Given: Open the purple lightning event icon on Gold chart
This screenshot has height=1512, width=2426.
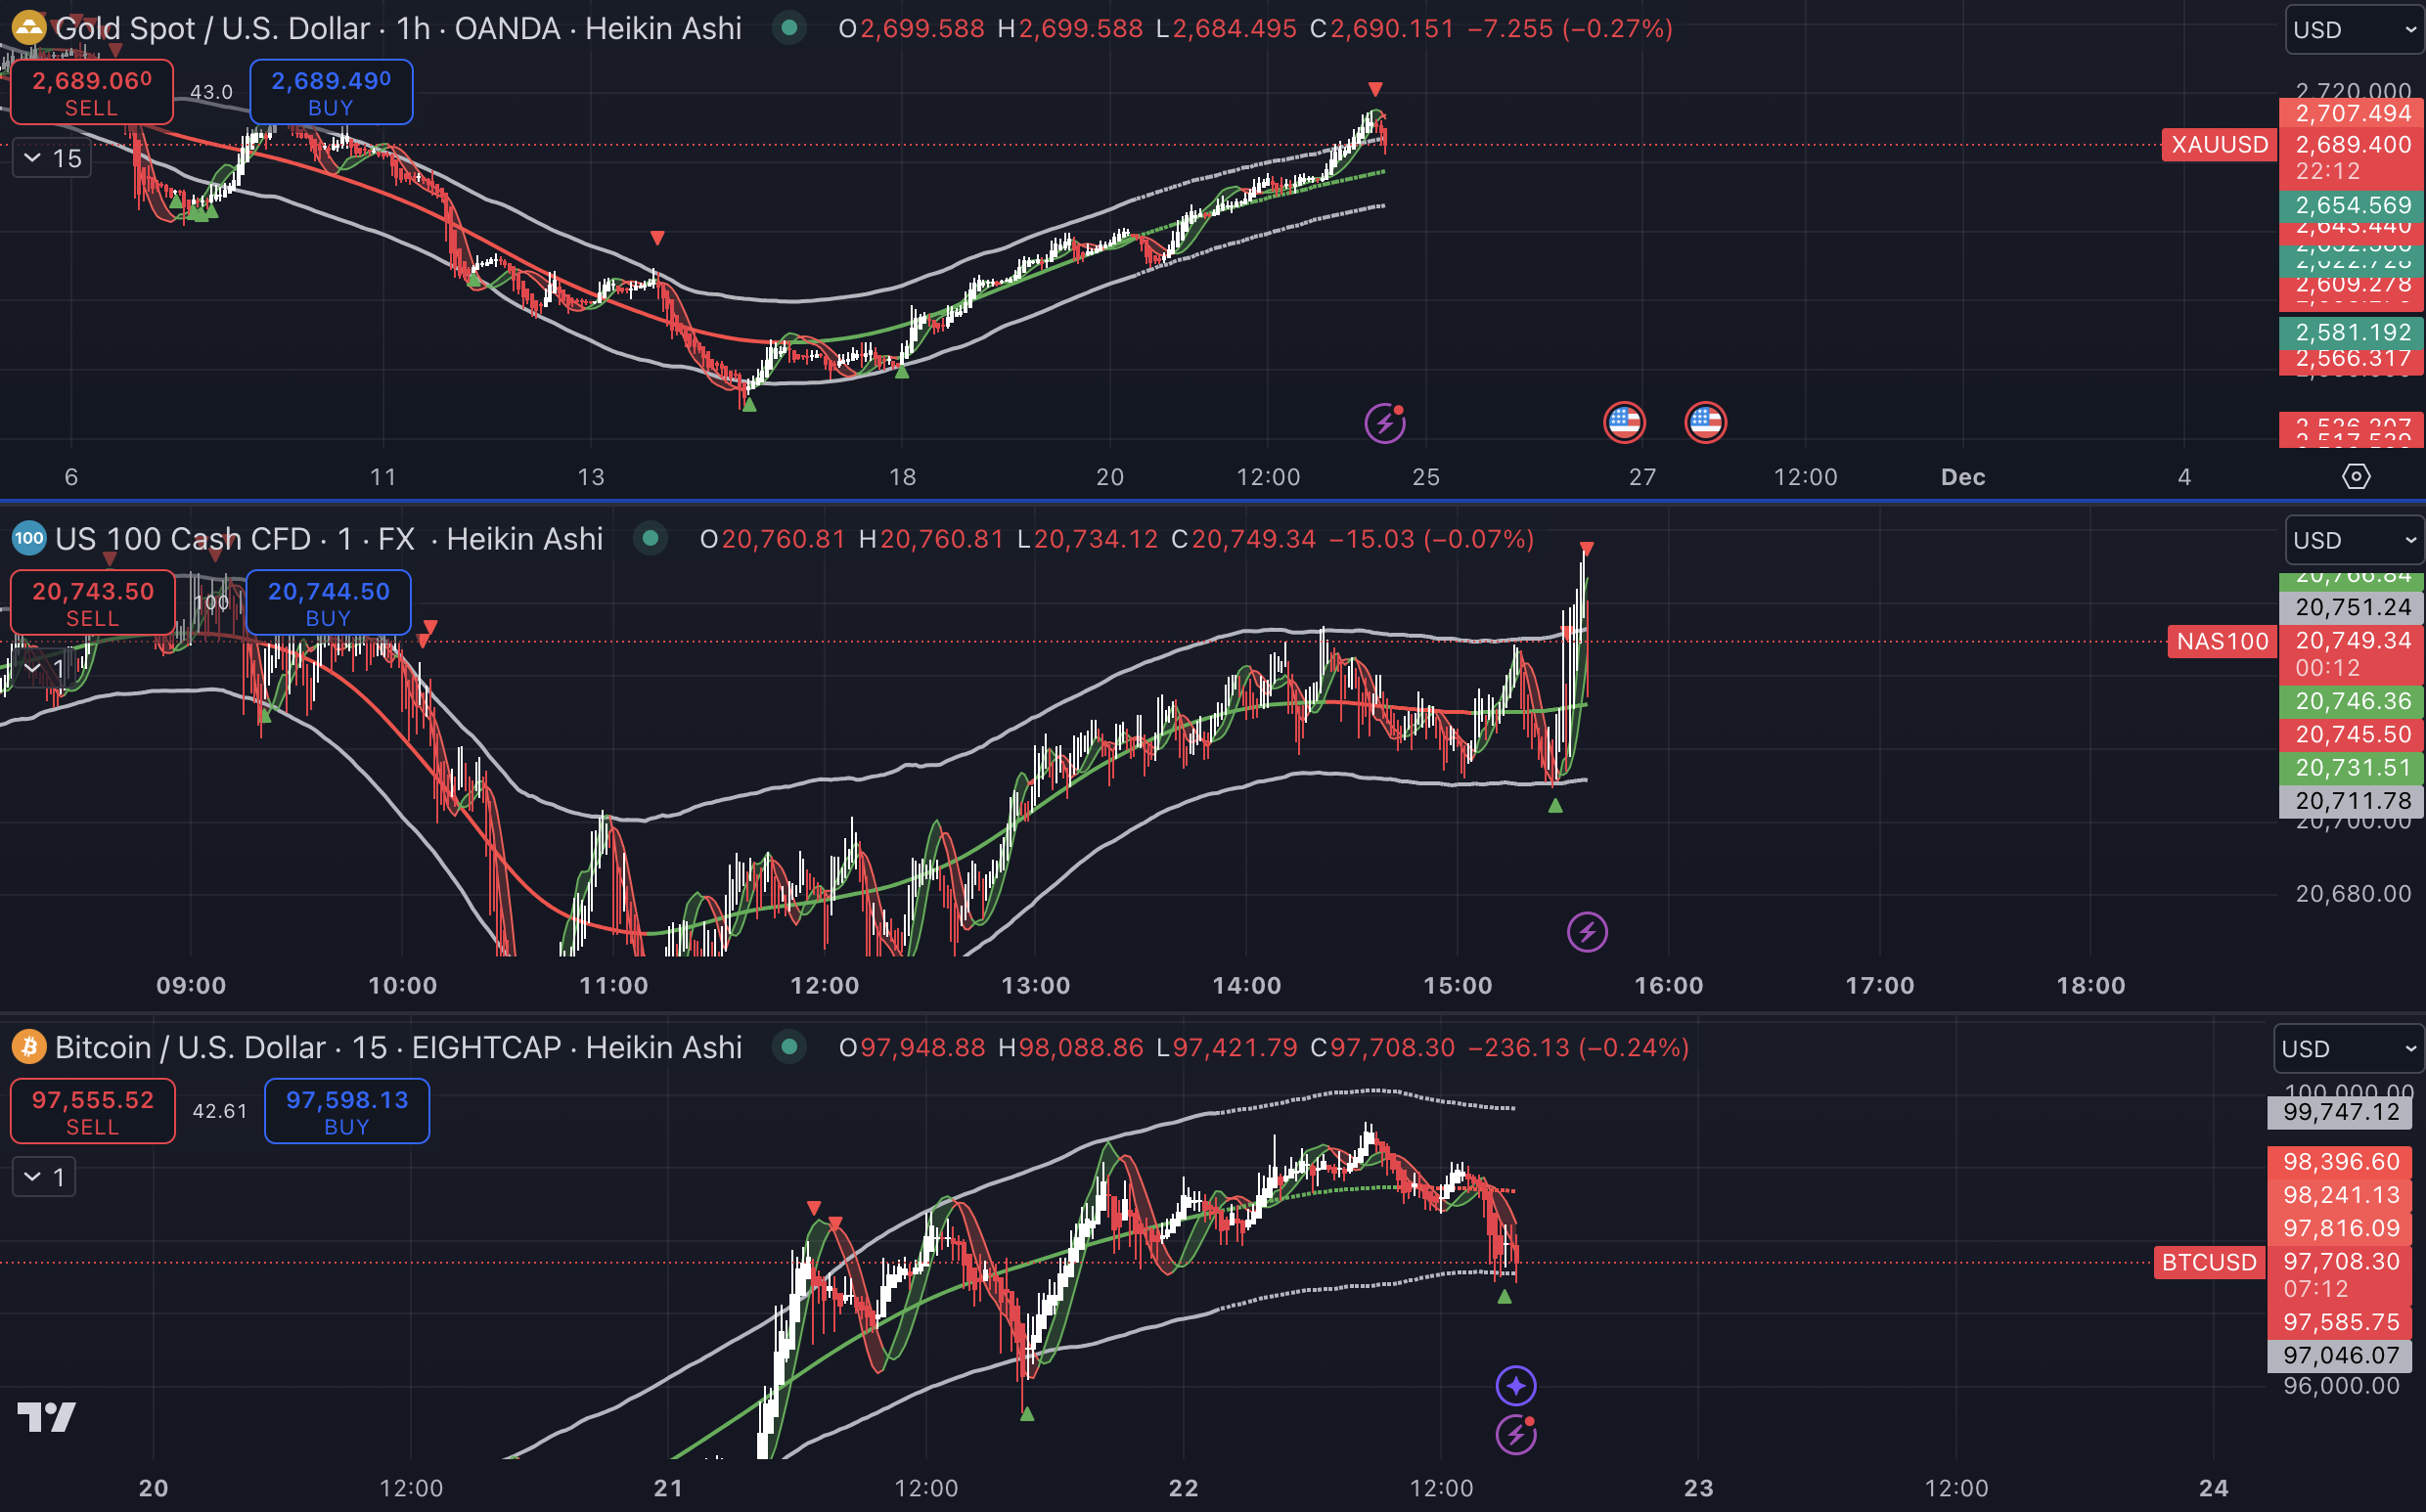Looking at the screenshot, I should (x=1385, y=423).
